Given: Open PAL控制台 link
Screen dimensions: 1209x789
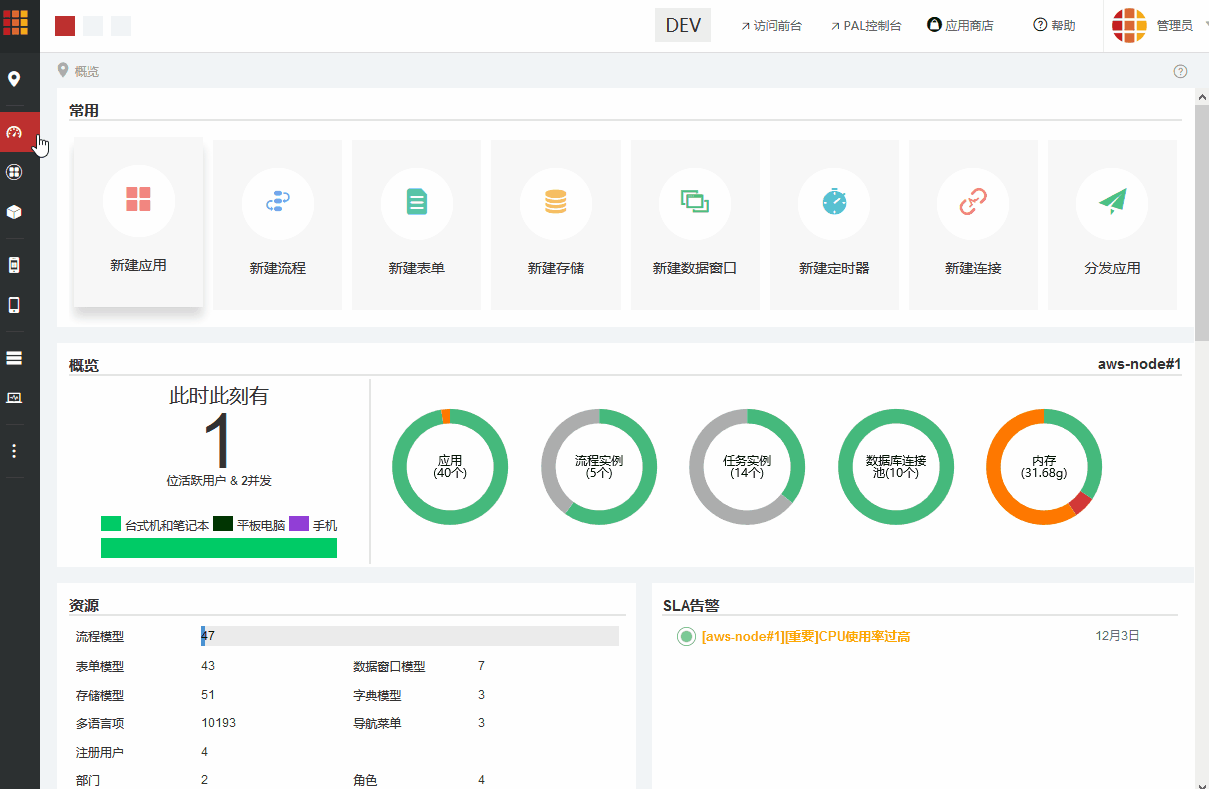Looking at the screenshot, I should (865, 26).
